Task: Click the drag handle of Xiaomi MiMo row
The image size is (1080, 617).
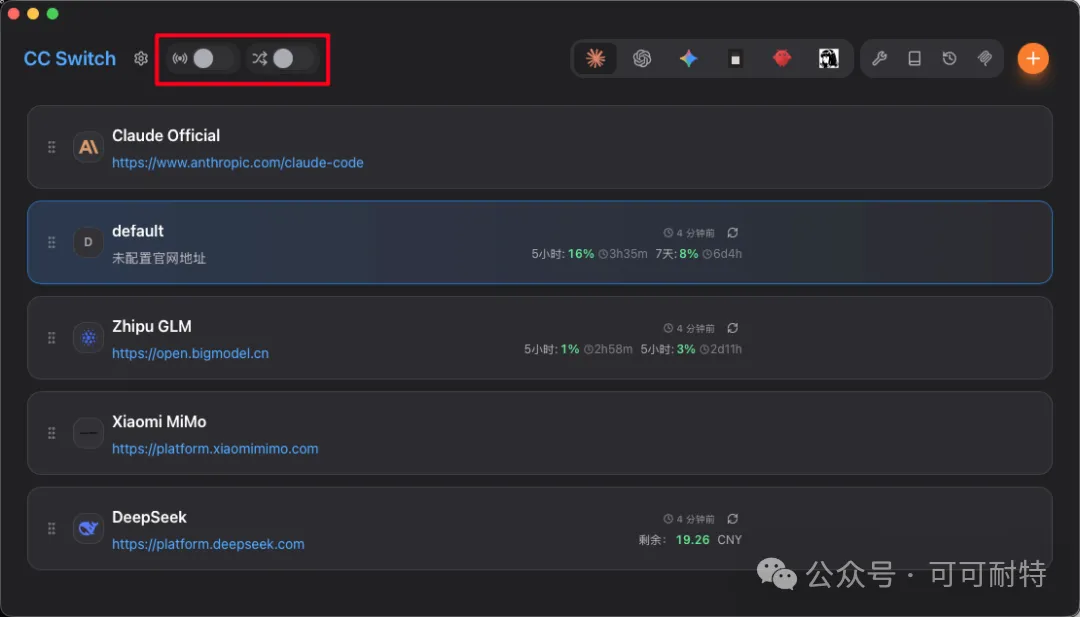Action: [x=52, y=433]
